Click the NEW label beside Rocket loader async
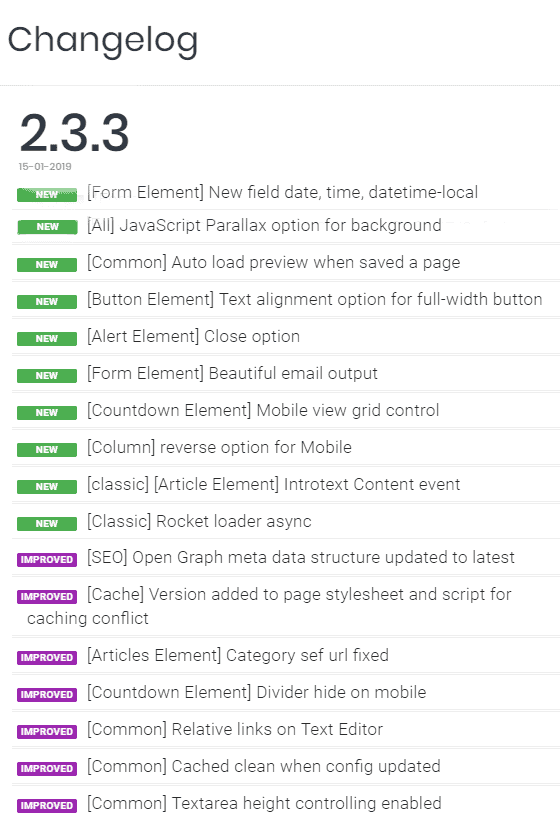Viewport: 560px width, 819px height. coord(47,523)
